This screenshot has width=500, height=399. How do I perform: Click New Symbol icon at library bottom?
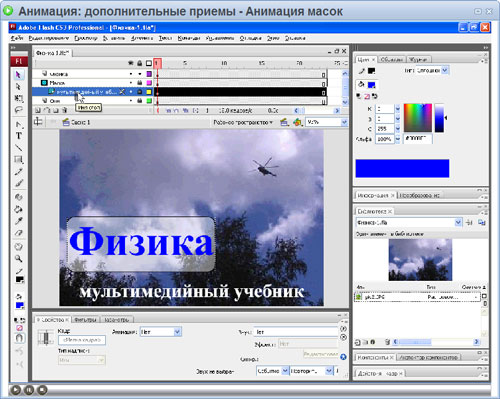coord(357,342)
